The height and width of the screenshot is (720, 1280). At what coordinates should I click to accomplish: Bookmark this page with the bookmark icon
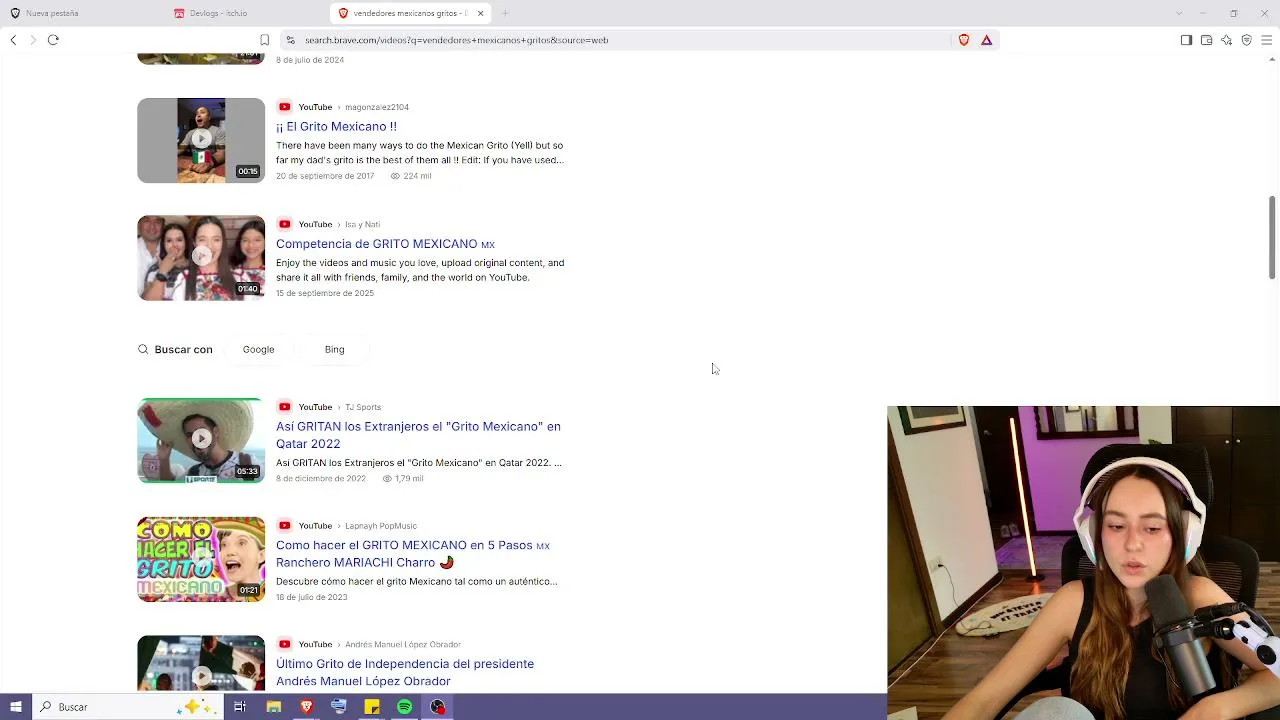264,40
